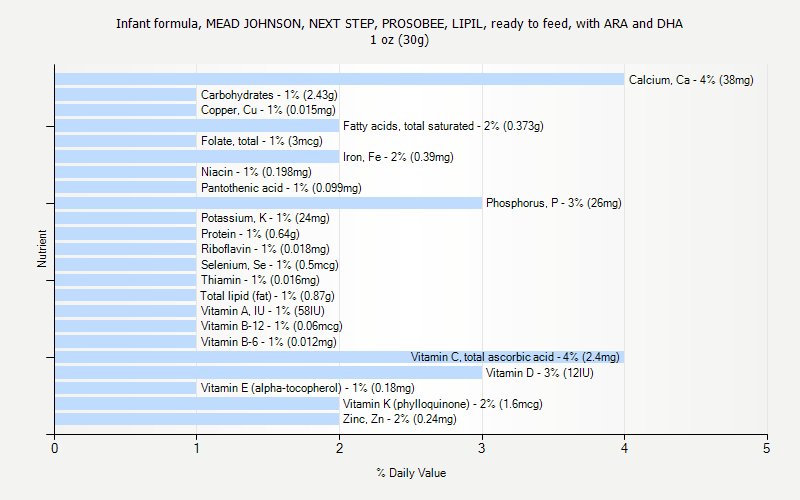The image size is (800, 500).
Task: Click 'Vitamin B-12 - 1% (0.06mcg)' label
Action: tap(271, 326)
